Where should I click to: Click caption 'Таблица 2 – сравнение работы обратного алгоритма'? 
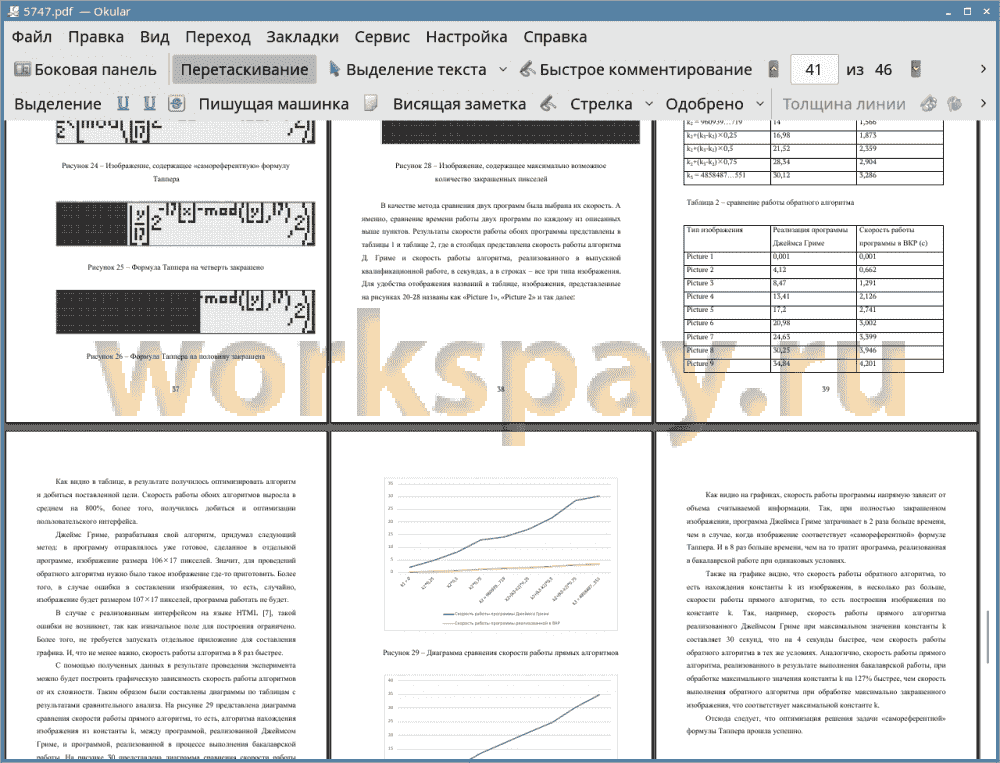(770, 202)
